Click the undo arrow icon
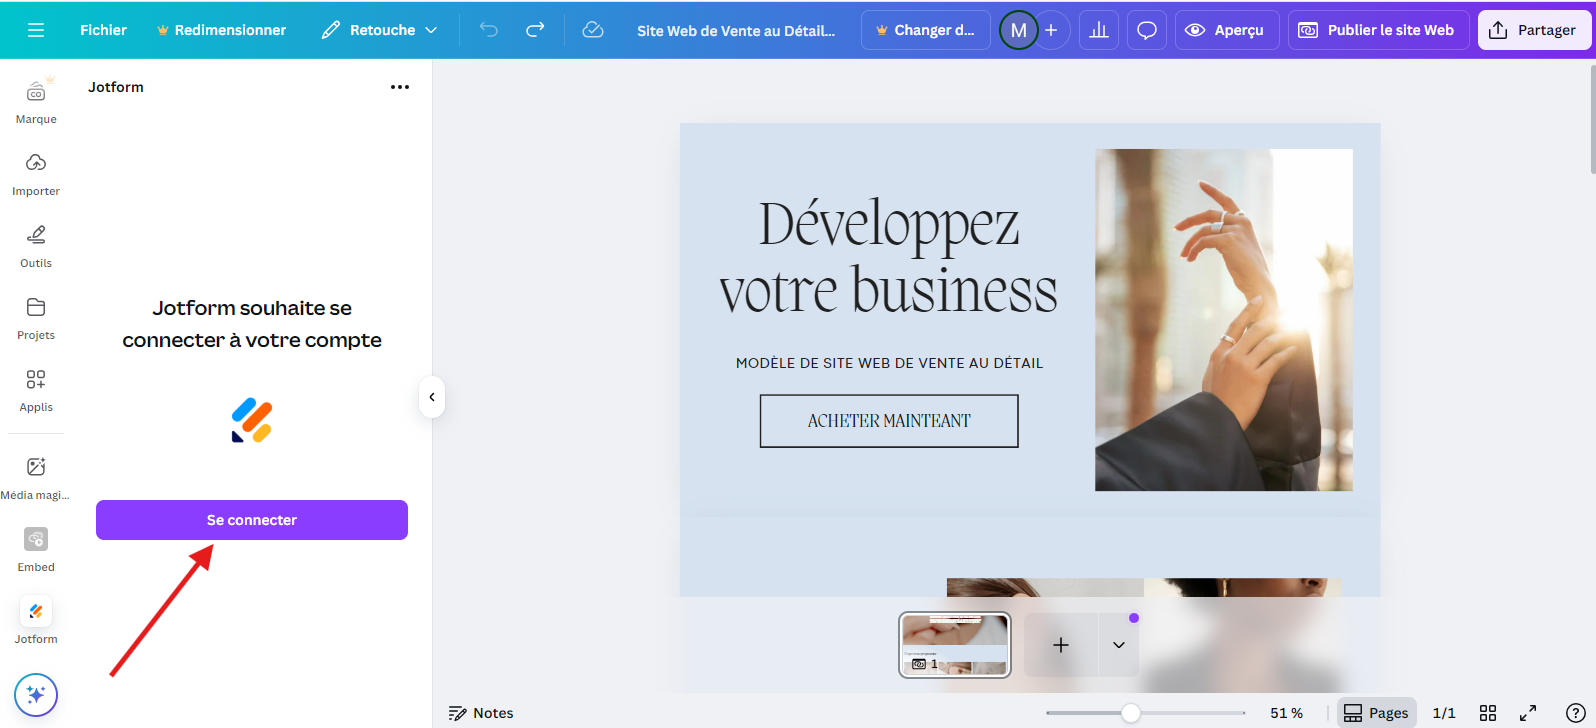Viewport: 1596px width, 728px height. click(488, 30)
